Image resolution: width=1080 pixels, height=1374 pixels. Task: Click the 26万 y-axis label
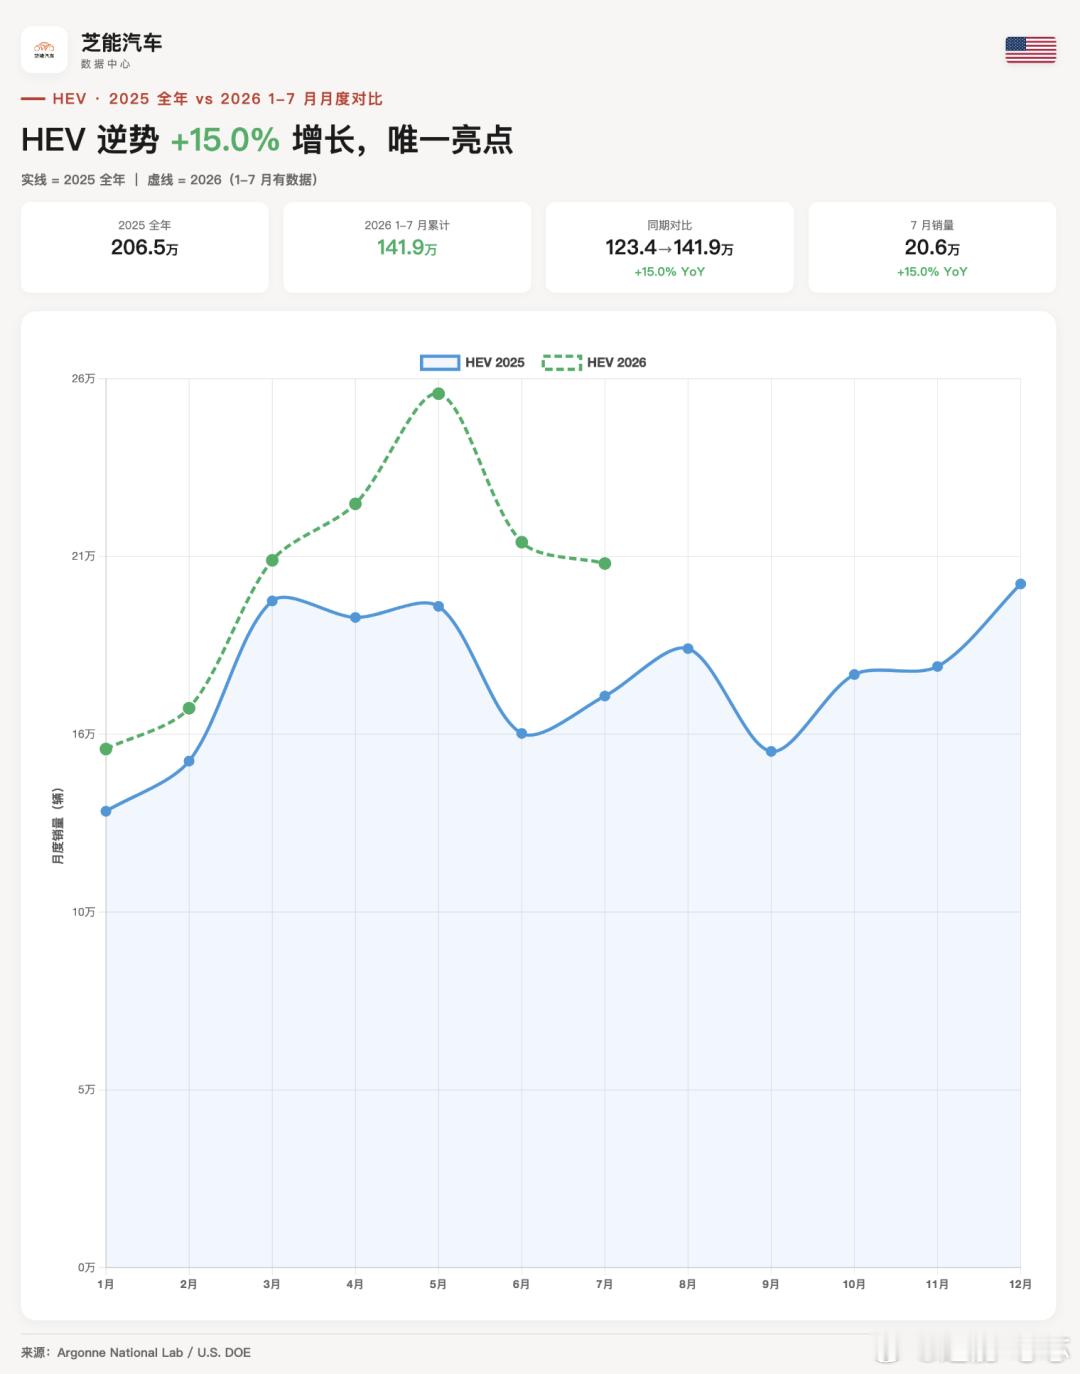83,379
